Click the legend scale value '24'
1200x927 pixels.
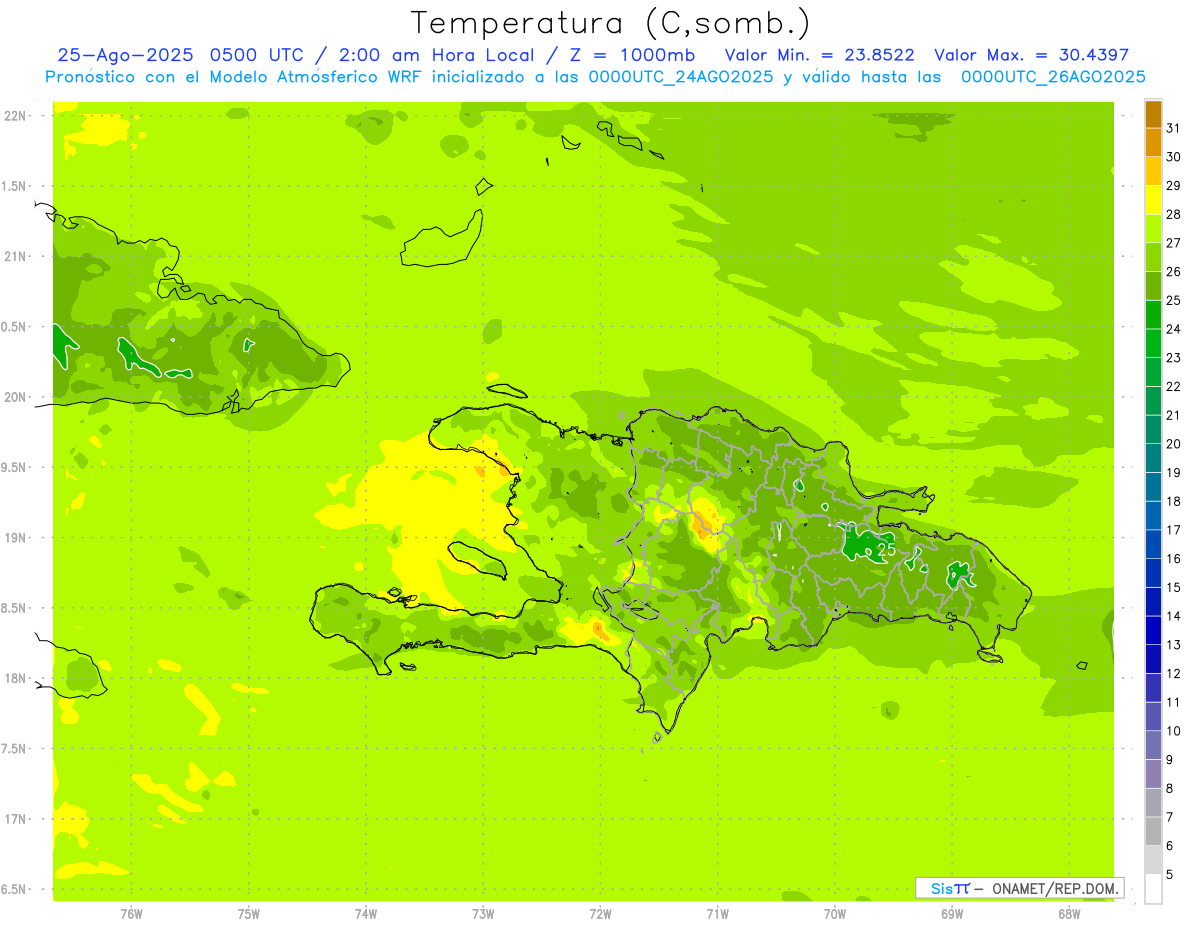pos(1173,329)
